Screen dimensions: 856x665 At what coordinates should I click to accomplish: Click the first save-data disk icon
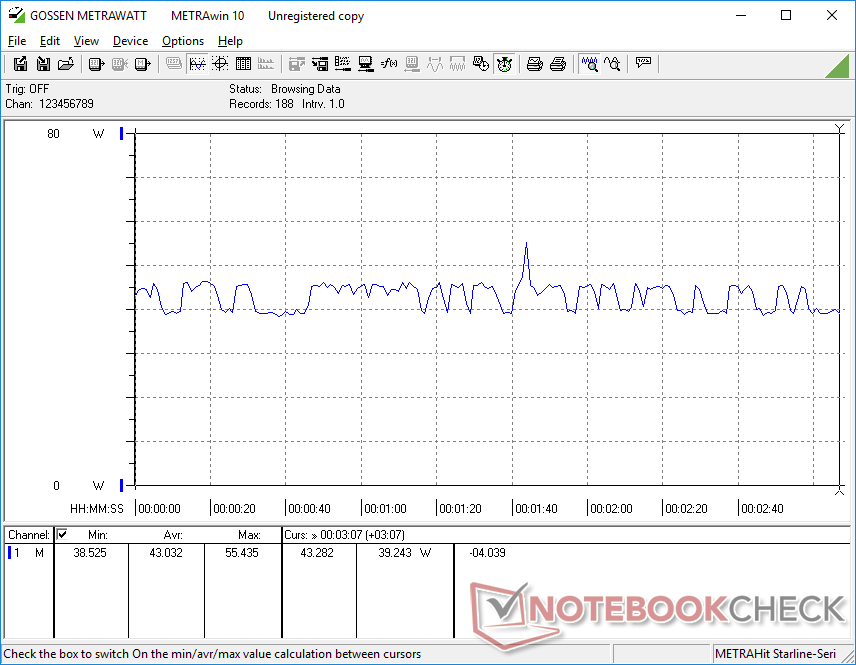click(20, 64)
